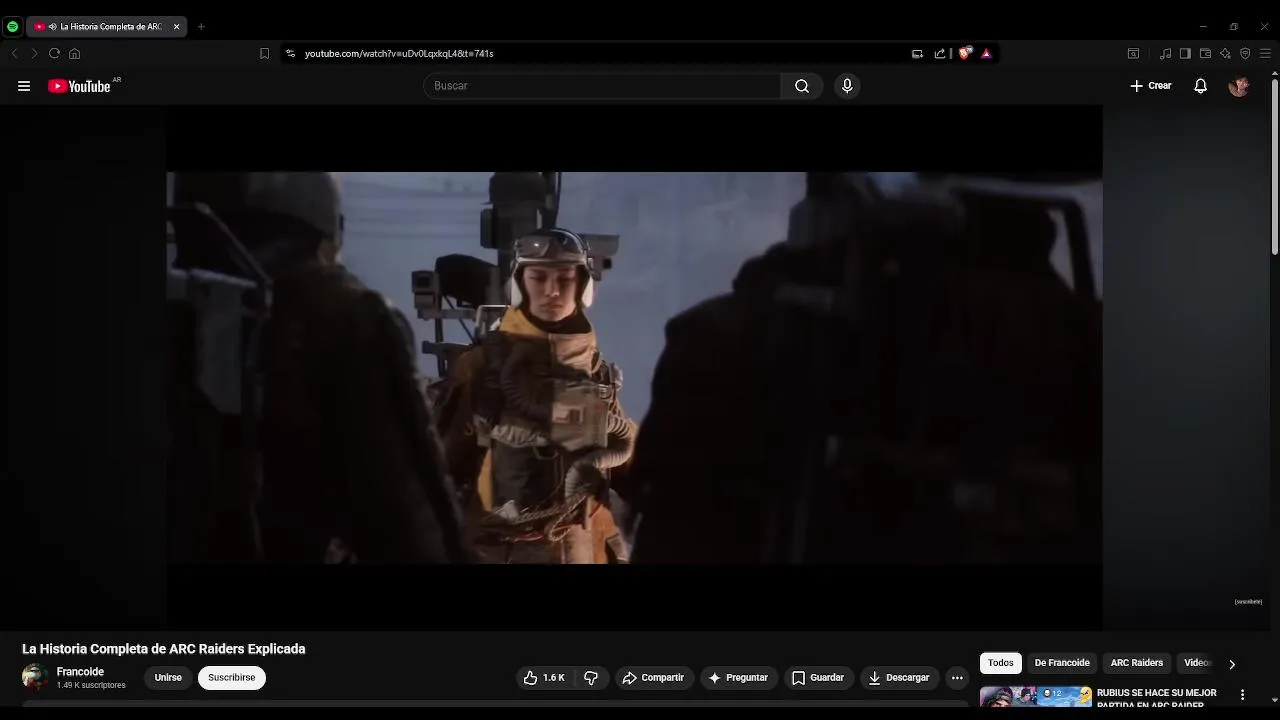Open the Crear menu
This screenshot has height=720, width=1280.
(1150, 86)
